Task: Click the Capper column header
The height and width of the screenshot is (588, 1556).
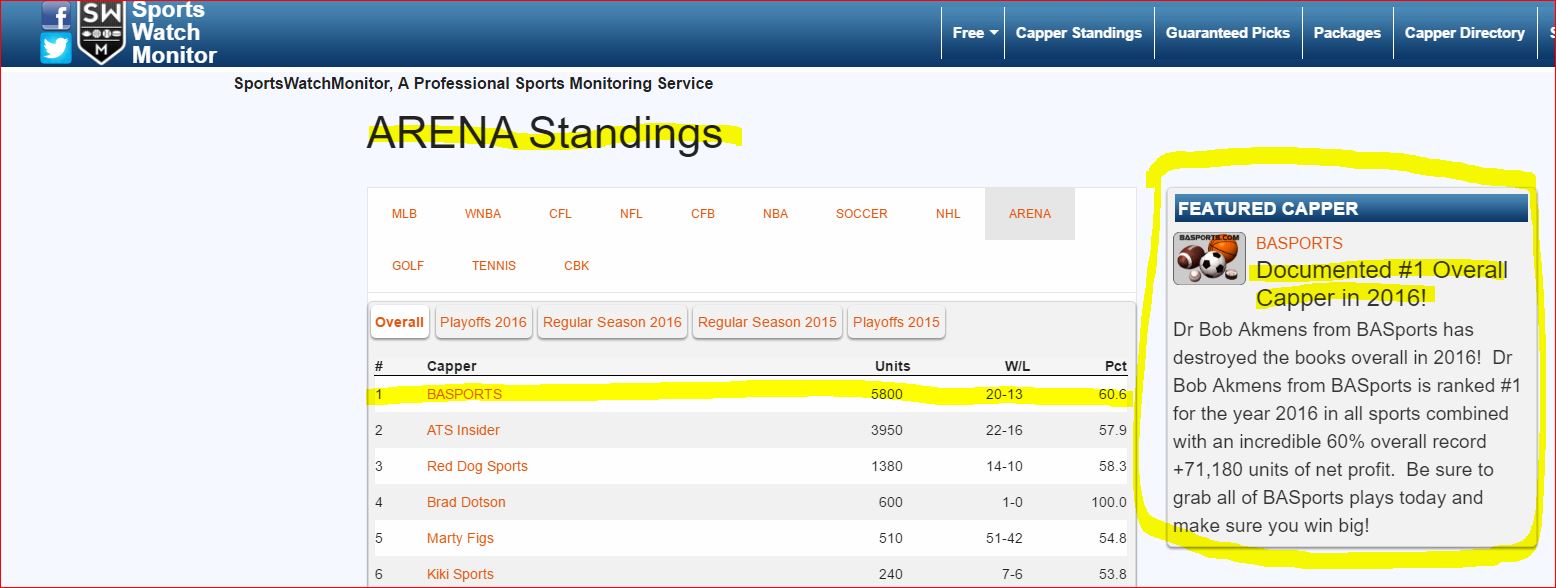Action: pos(451,366)
